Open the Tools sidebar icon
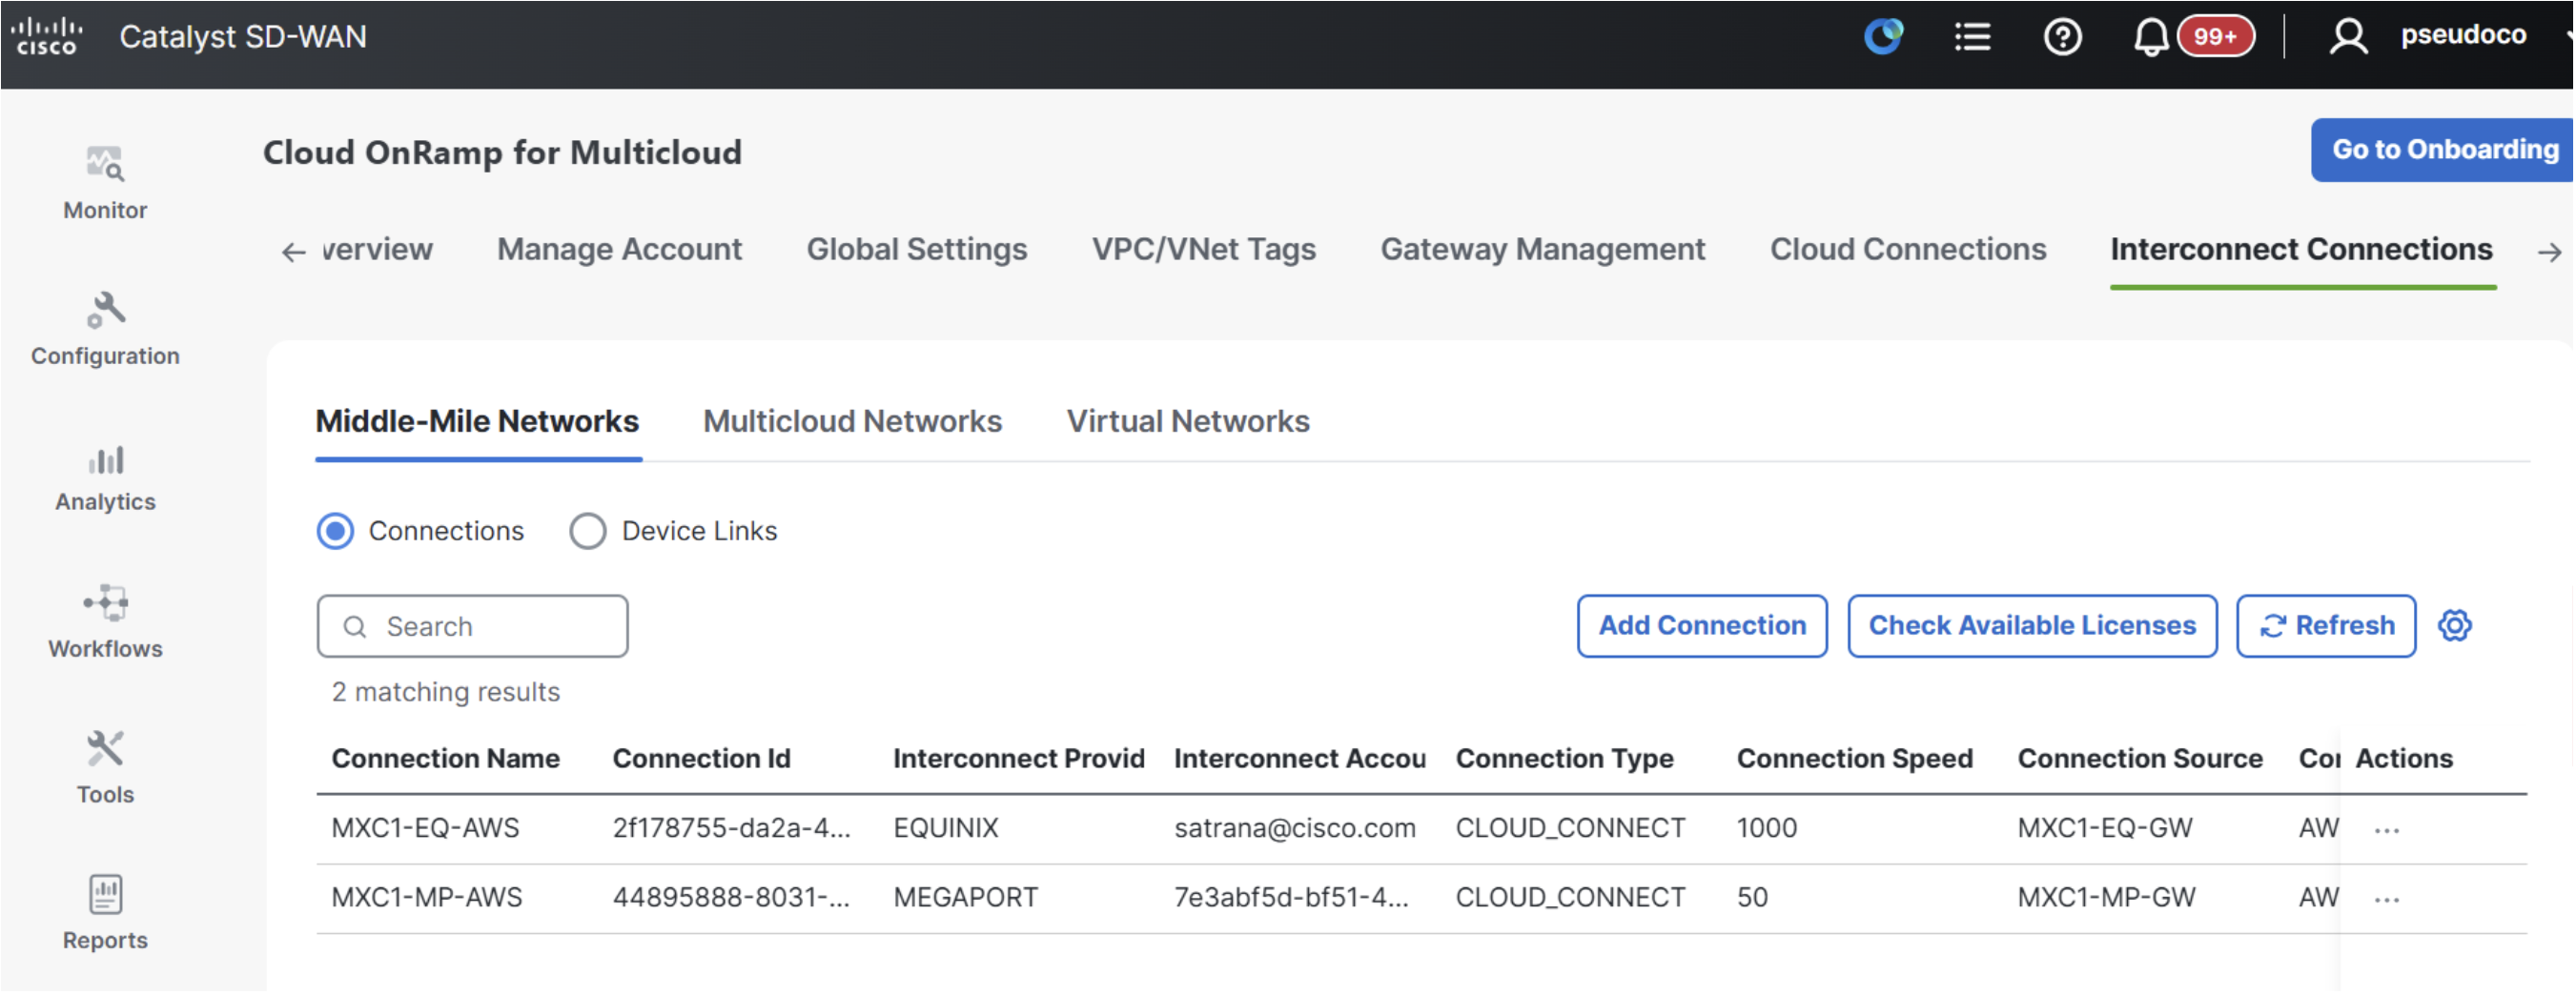The image size is (2576, 995). (x=105, y=750)
